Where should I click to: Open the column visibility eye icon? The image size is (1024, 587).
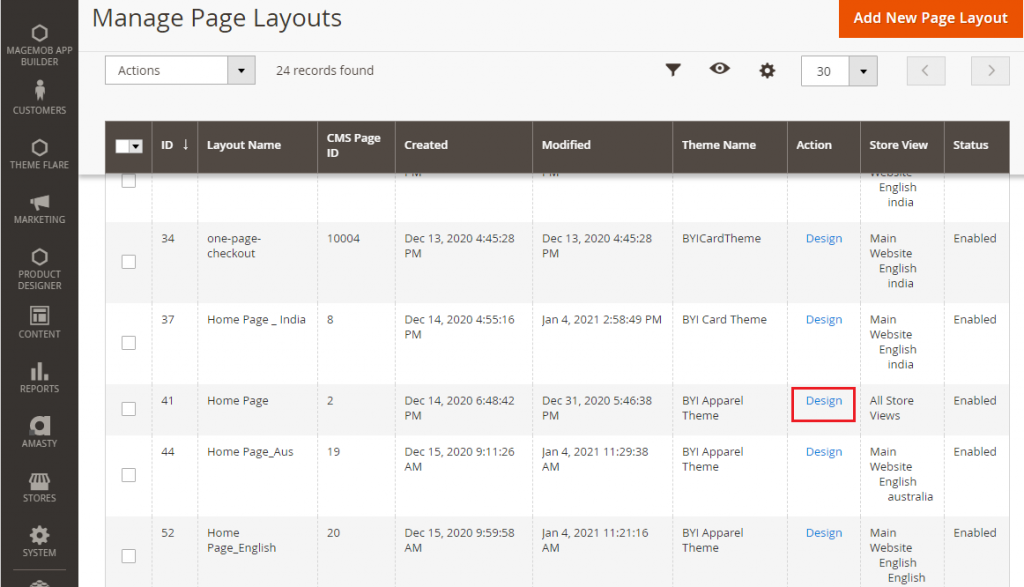719,71
